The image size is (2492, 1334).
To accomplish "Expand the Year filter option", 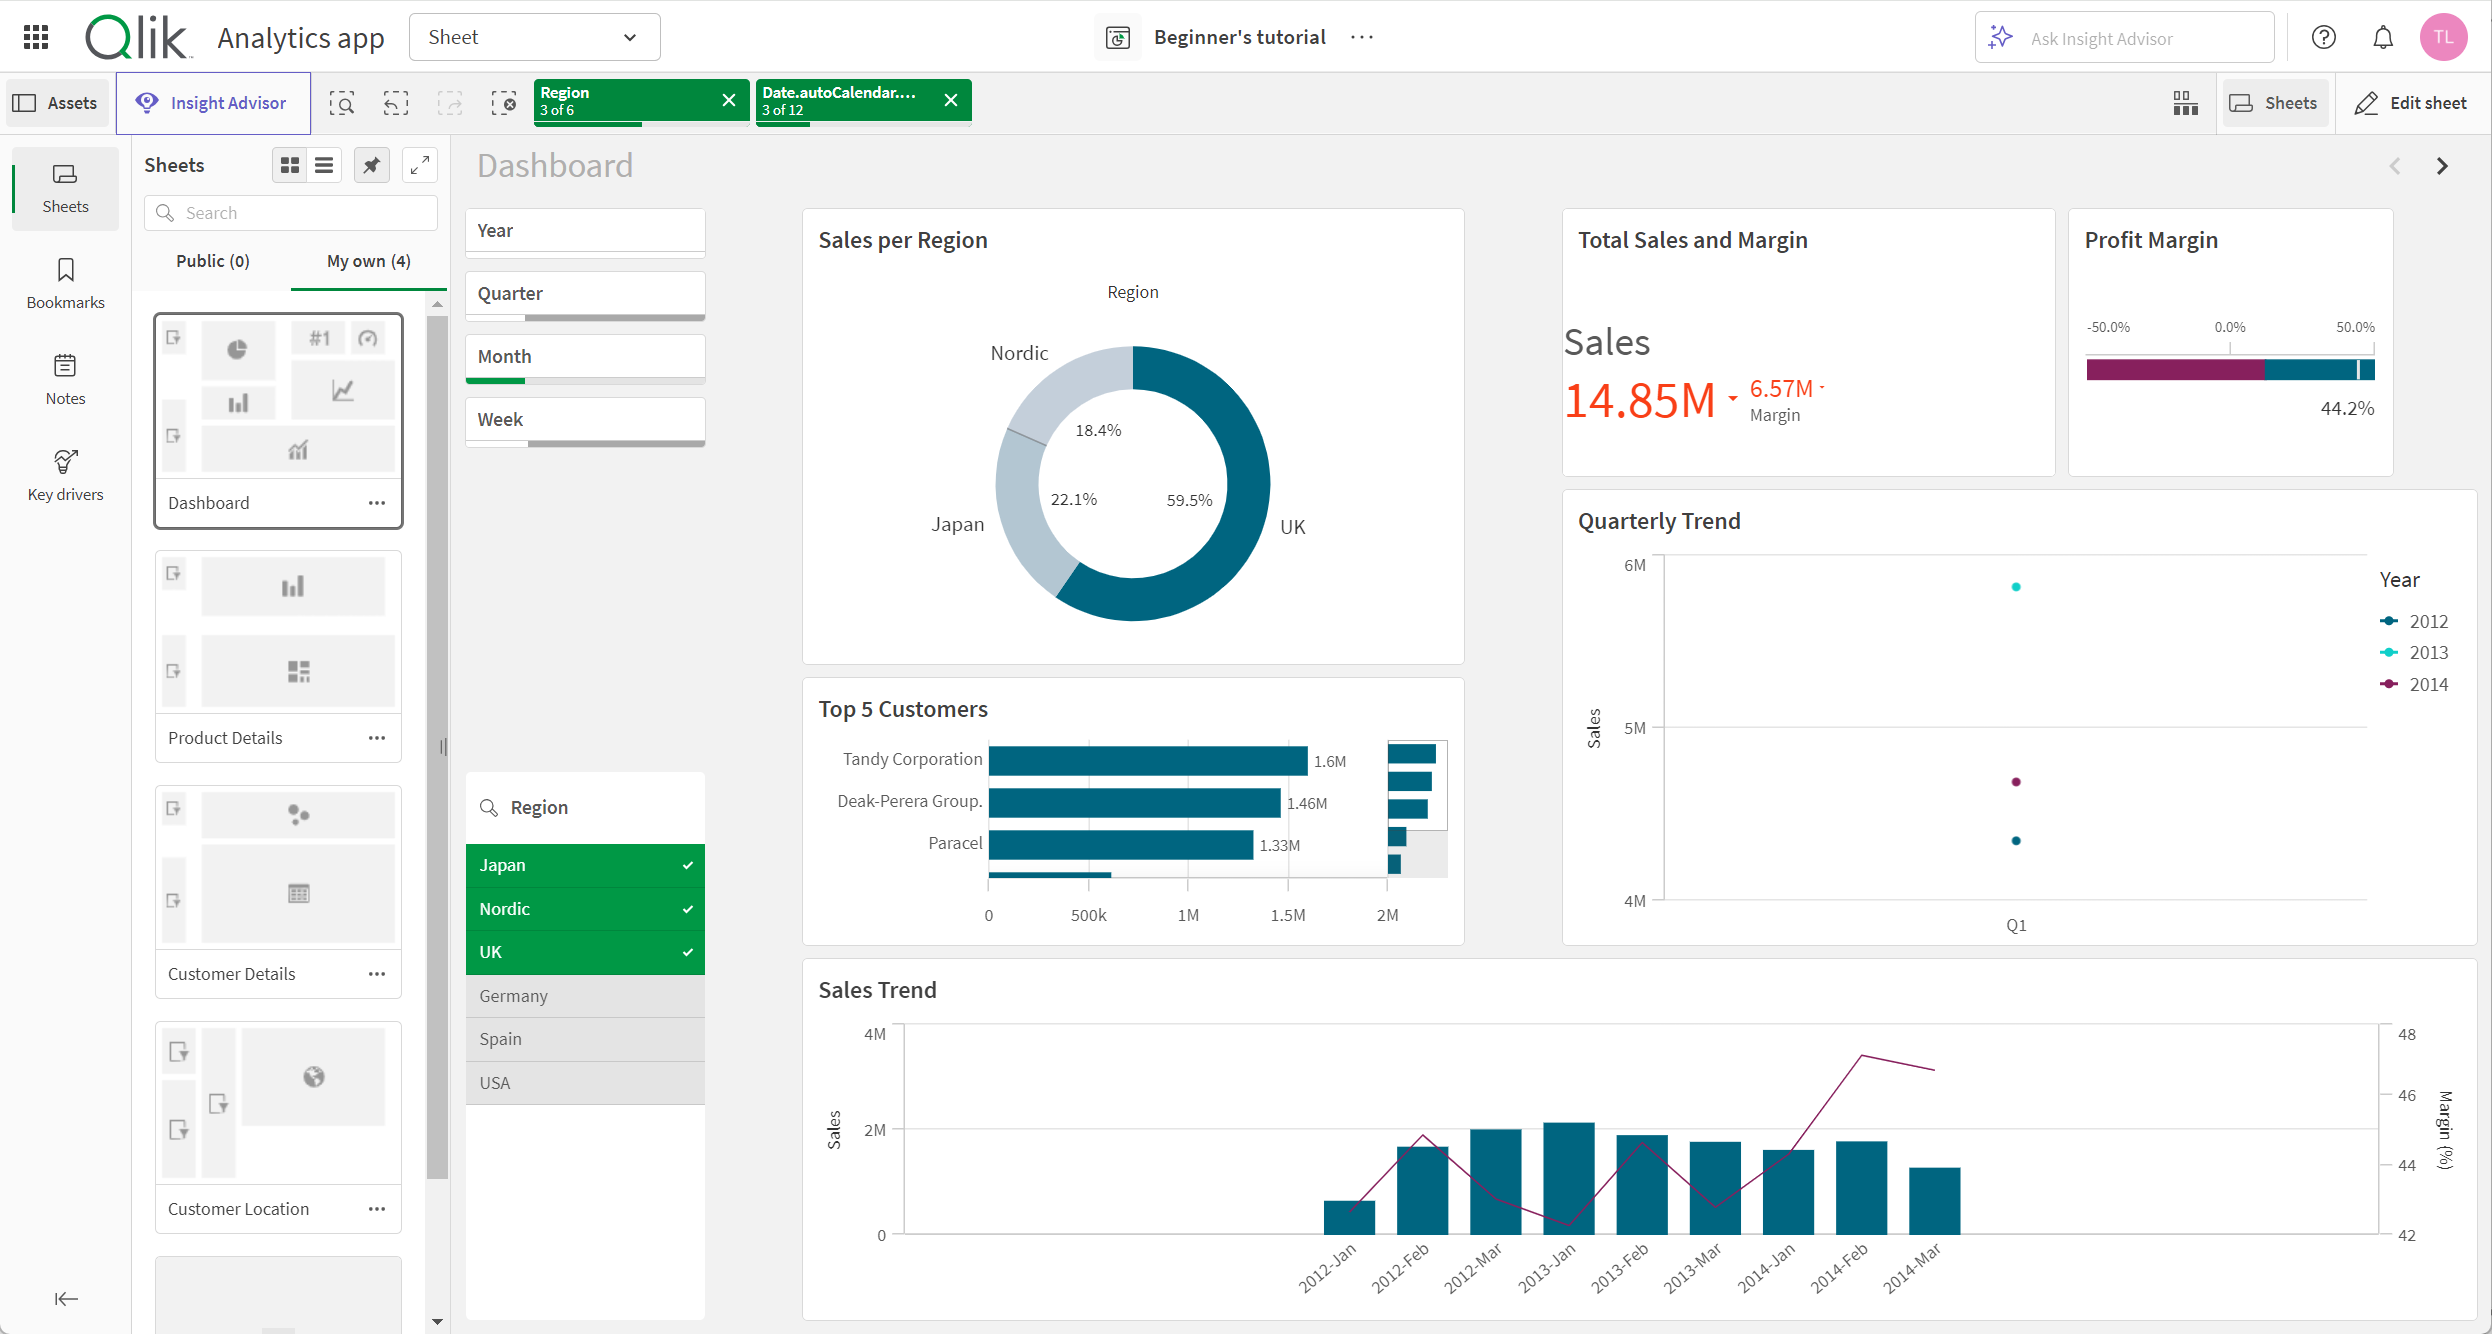I will point(583,229).
